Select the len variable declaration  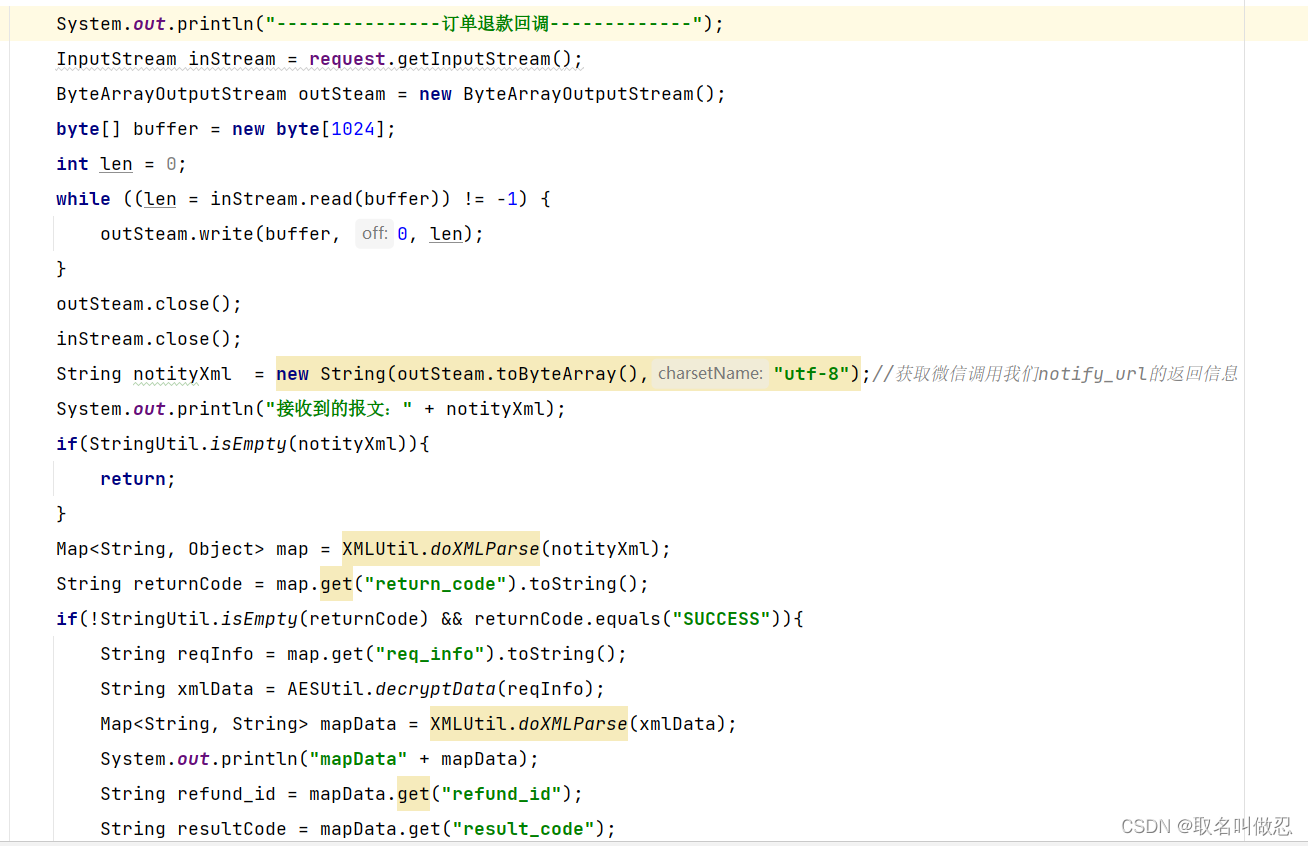pyautogui.click(x=116, y=163)
